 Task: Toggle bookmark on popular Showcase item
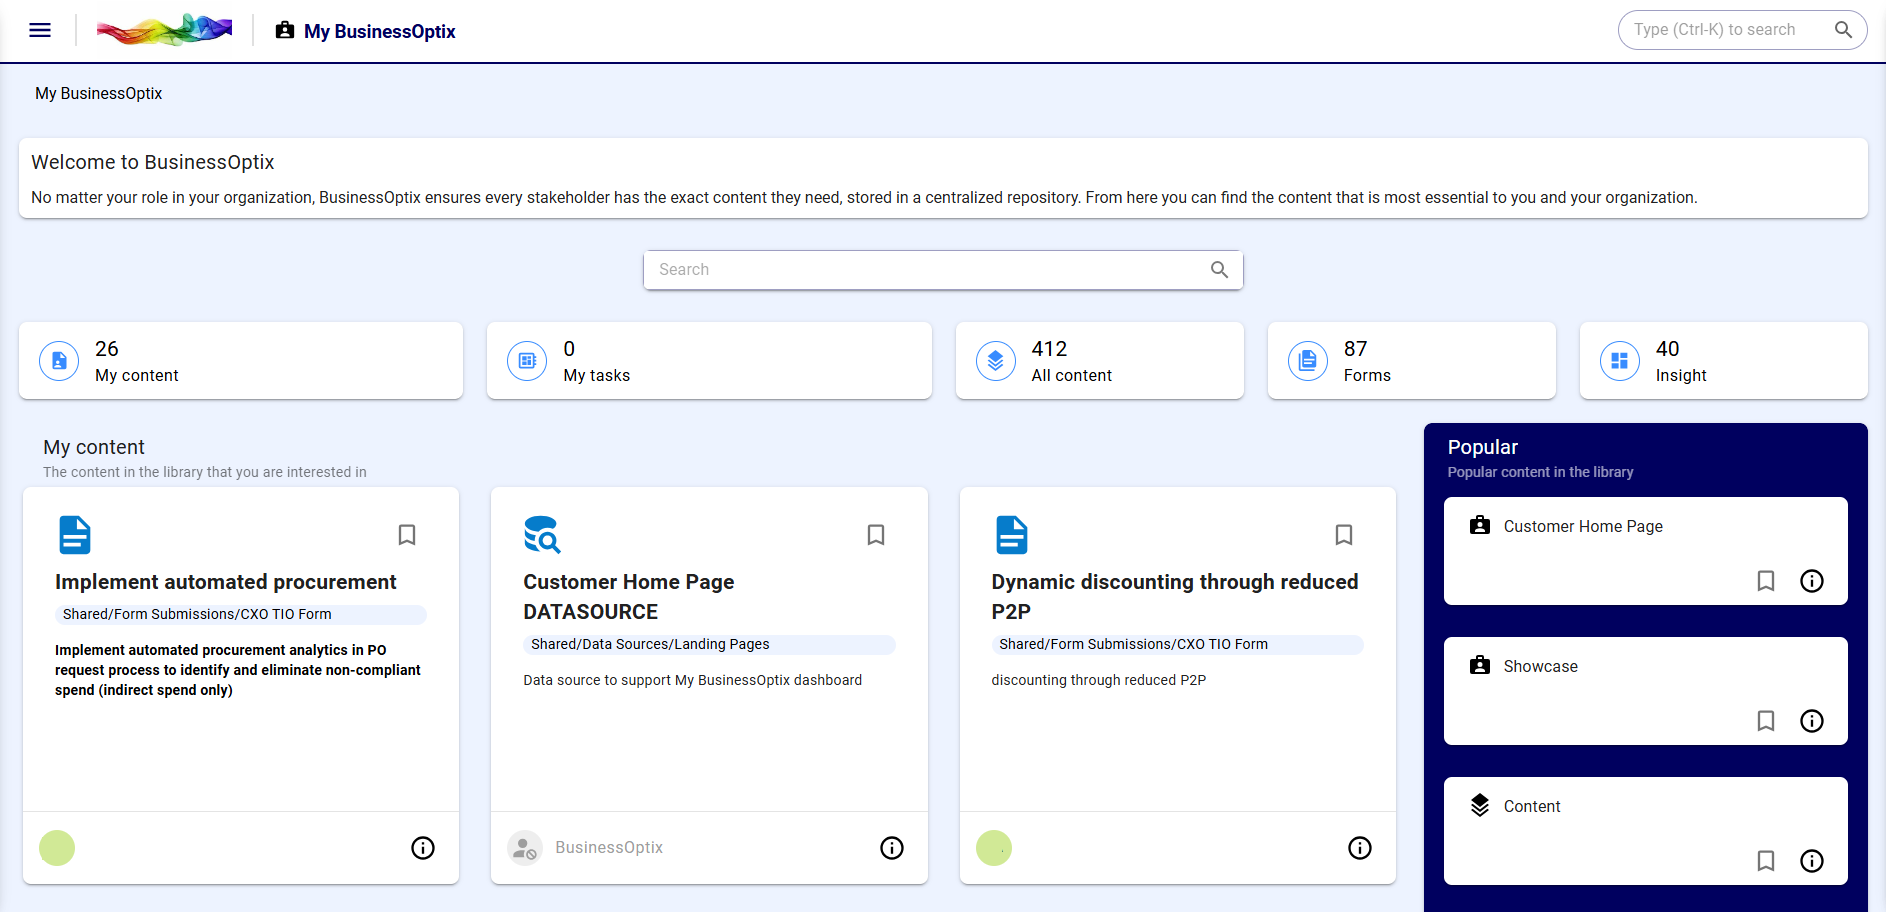coord(1766,721)
